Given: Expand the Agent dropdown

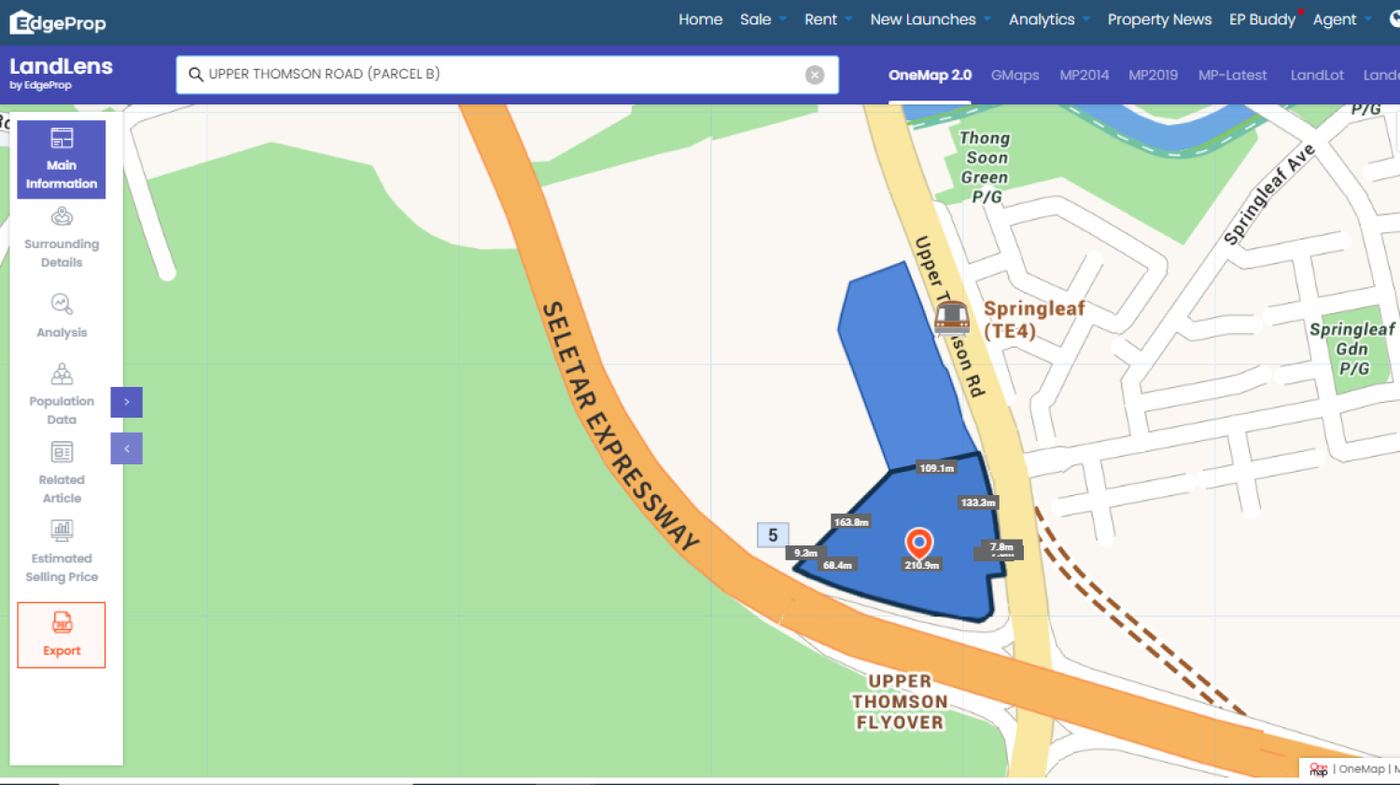Looking at the screenshot, I should coord(1342,19).
